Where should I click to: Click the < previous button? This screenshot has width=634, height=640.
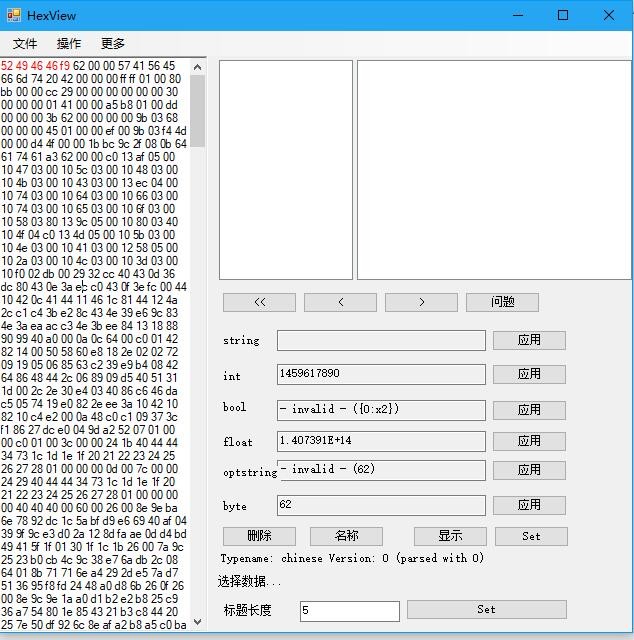[x=340, y=302]
